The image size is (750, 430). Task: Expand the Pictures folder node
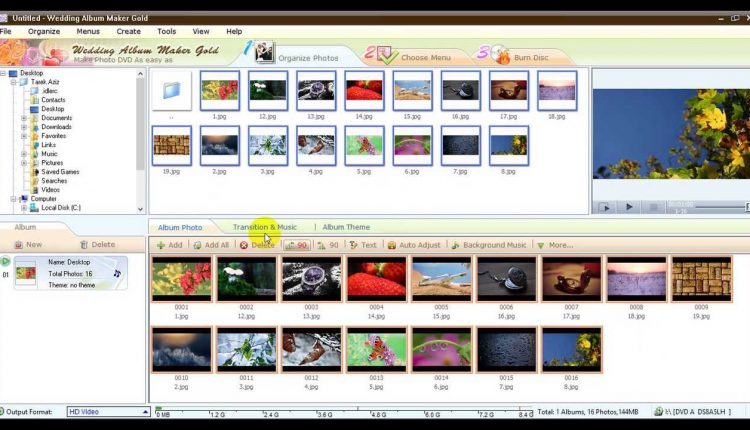(x=24, y=163)
